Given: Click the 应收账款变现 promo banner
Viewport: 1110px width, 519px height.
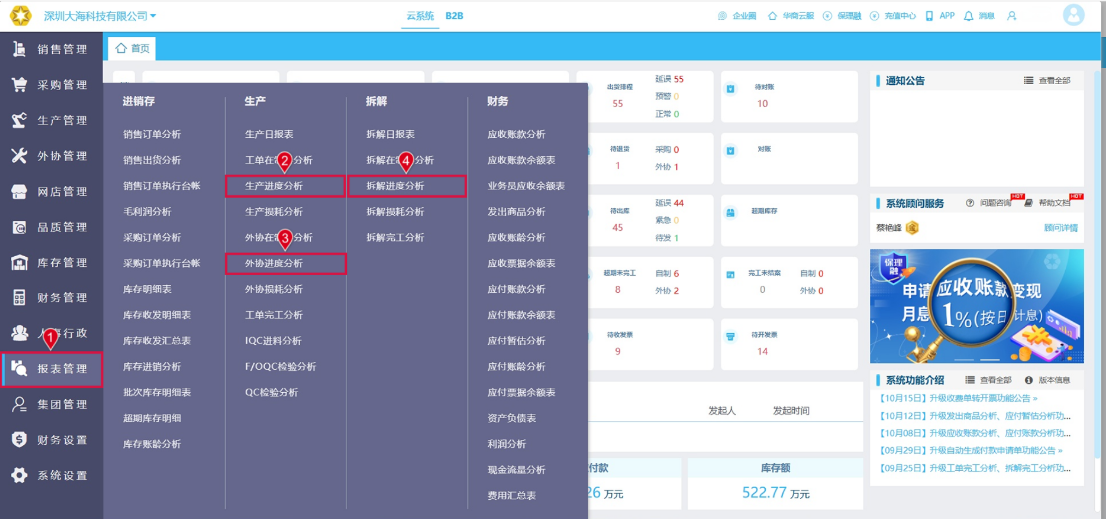Looking at the screenshot, I should coord(977,306).
